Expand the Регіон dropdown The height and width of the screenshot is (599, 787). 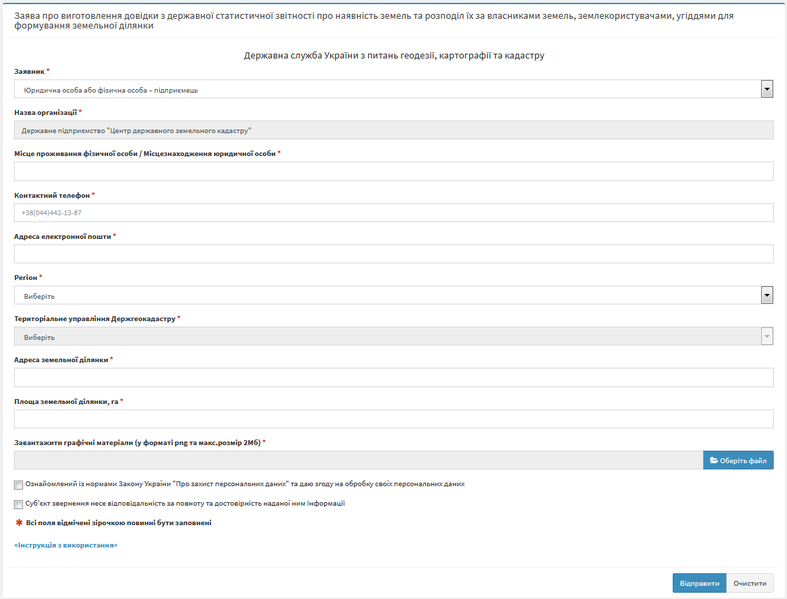click(393, 296)
